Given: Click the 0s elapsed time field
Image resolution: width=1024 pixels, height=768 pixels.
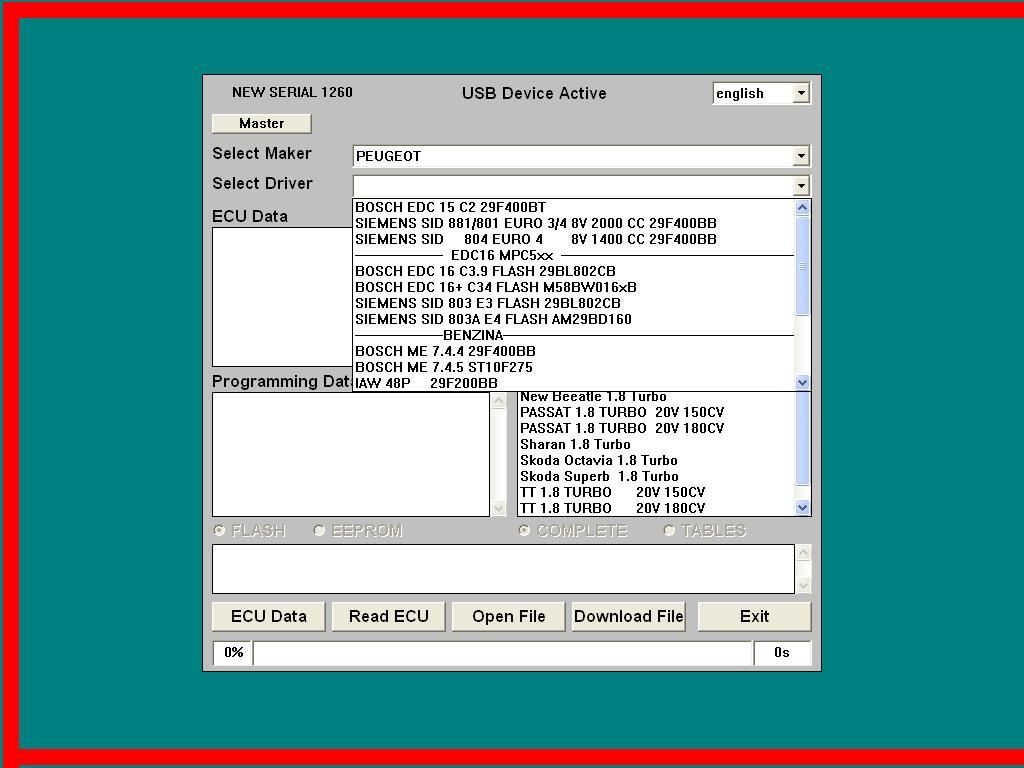Looking at the screenshot, I should (x=782, y=652).
